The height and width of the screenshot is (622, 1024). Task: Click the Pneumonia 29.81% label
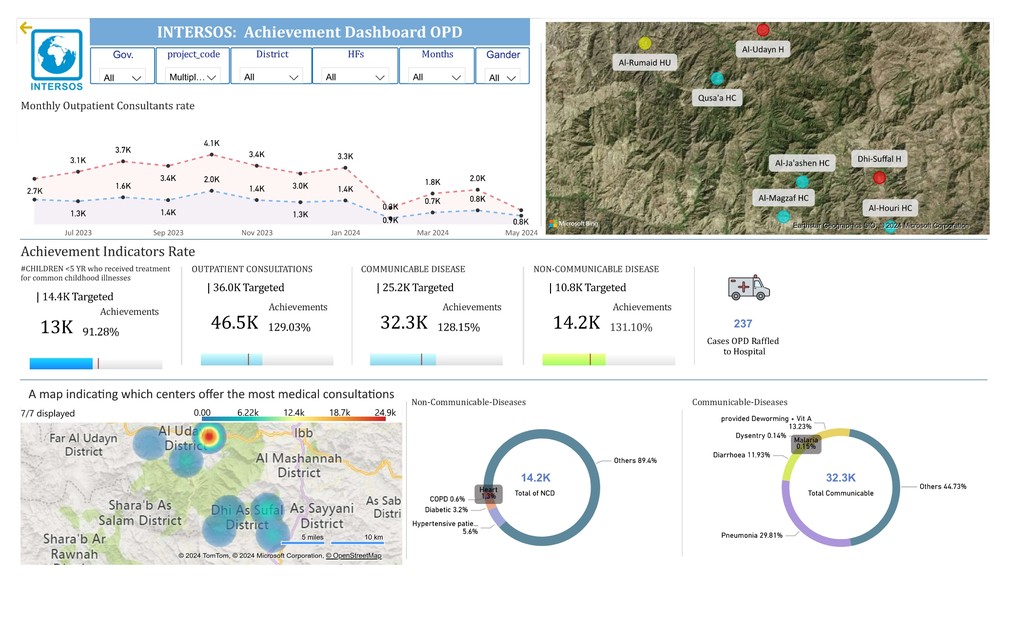click(x=752, y=535)
